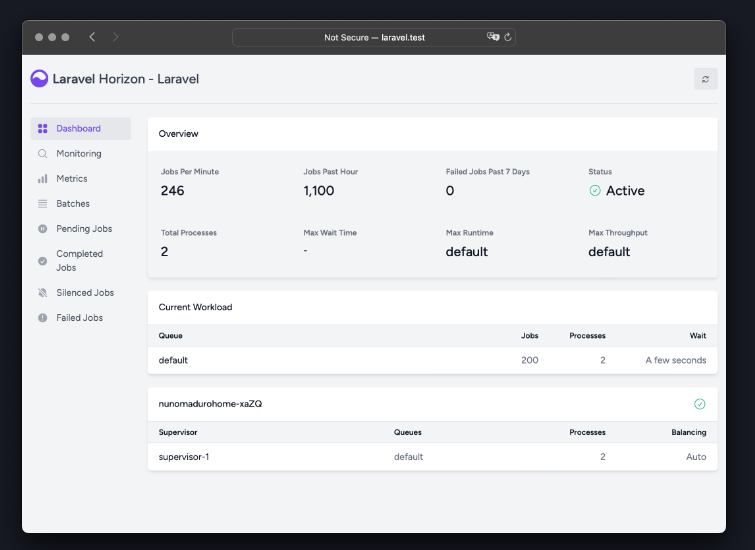
Task: Click the Dashboard grid icon
Action: pyautogui.click(x=43, y=129)
